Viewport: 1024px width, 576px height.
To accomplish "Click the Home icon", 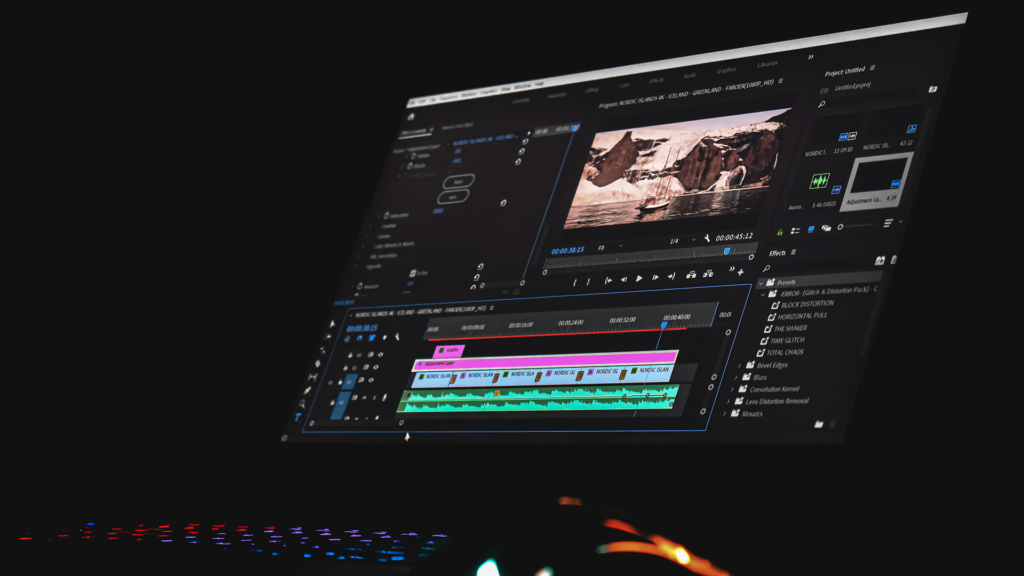I will [x=411, y=116].
